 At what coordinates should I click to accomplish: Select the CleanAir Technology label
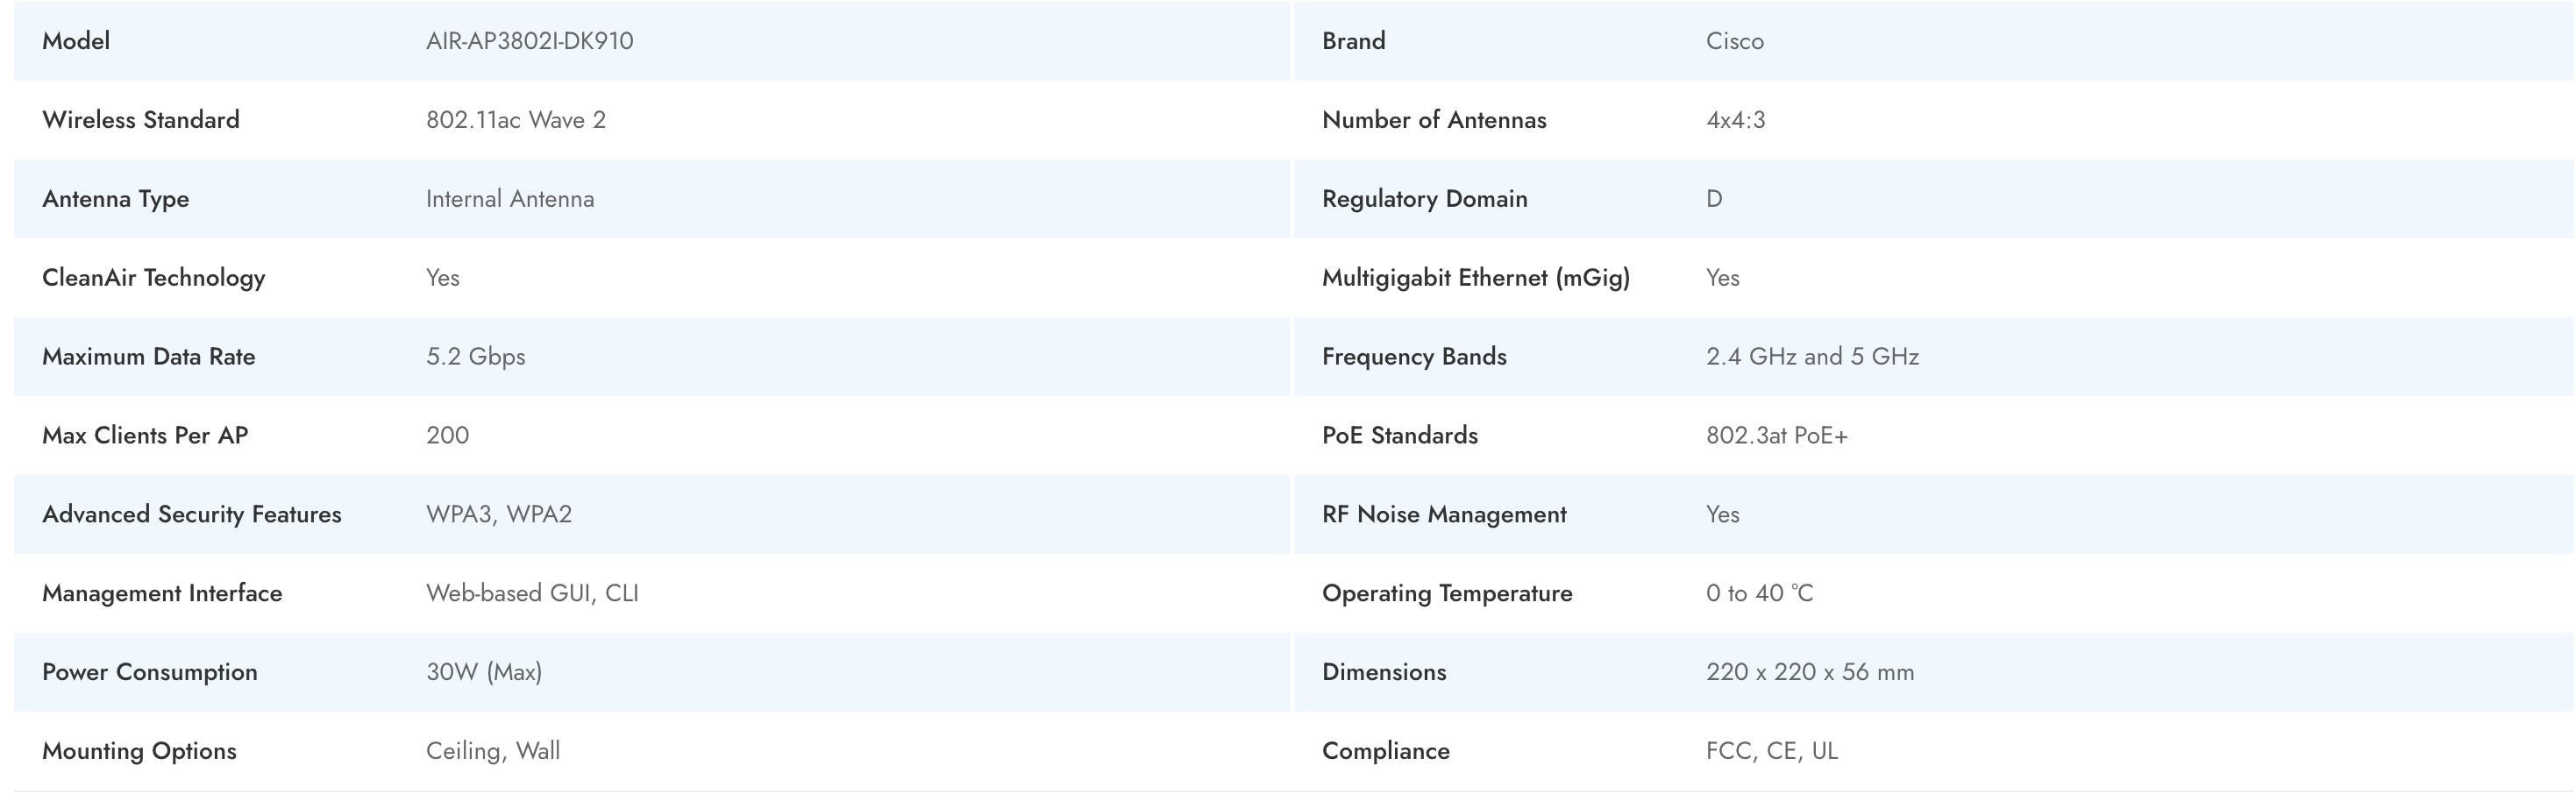[x=153, y=278]
